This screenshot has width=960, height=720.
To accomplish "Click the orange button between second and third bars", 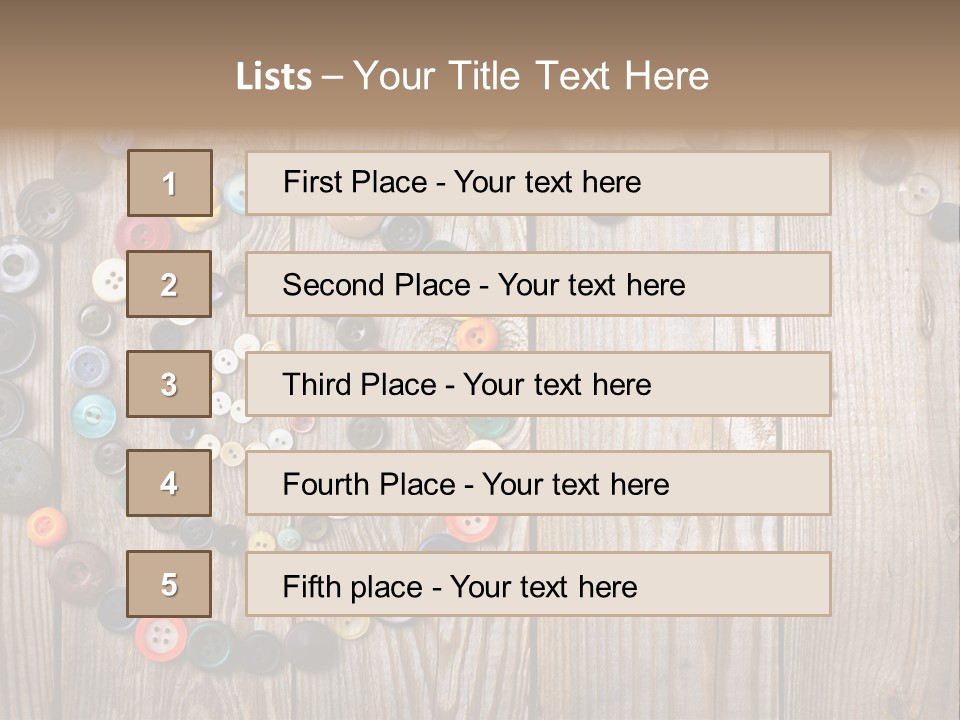I will tap(477, 334).
